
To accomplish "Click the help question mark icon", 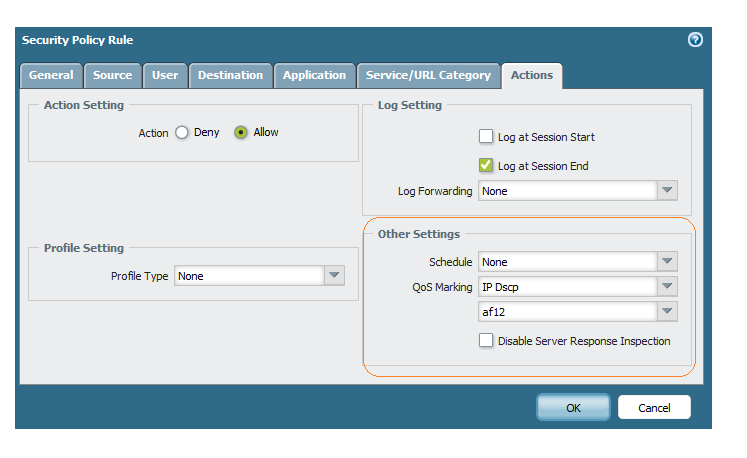I will 696,40.
